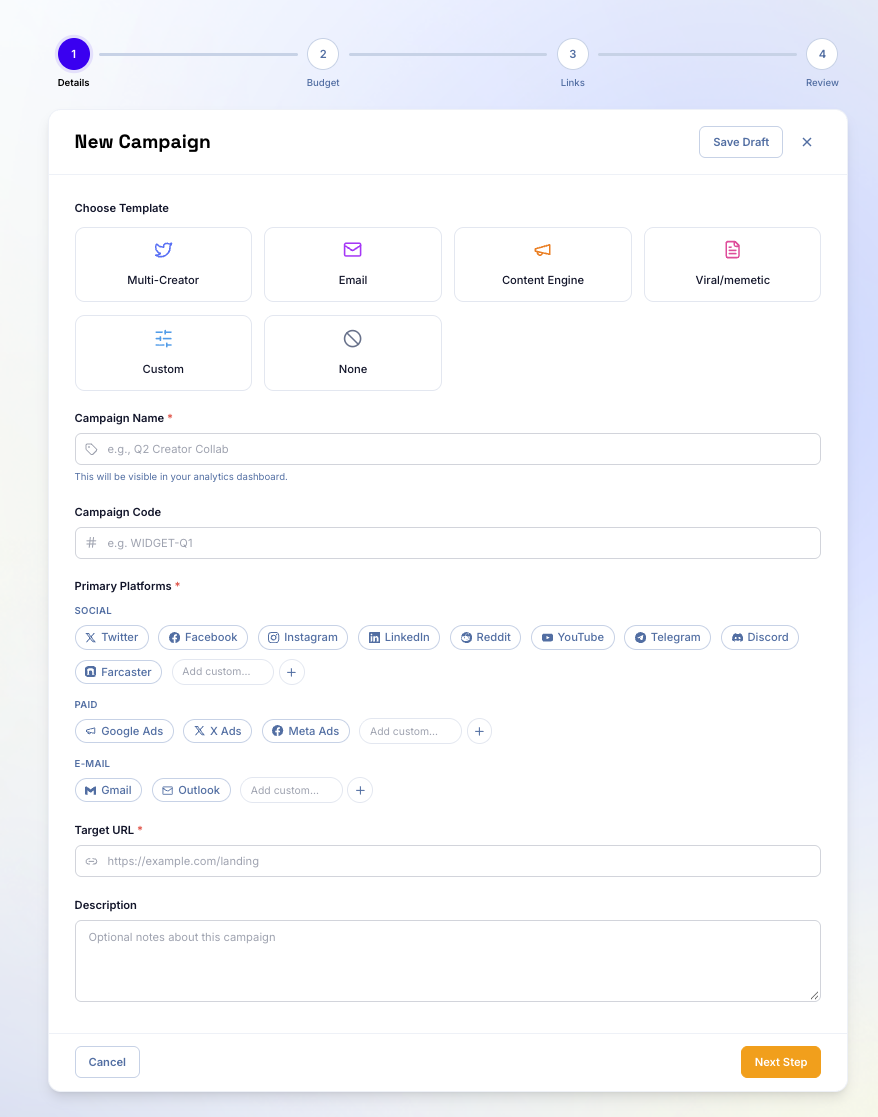Focus the Social Add custom field
This screenshot has width=878, height=1117.
click(222, 672)
